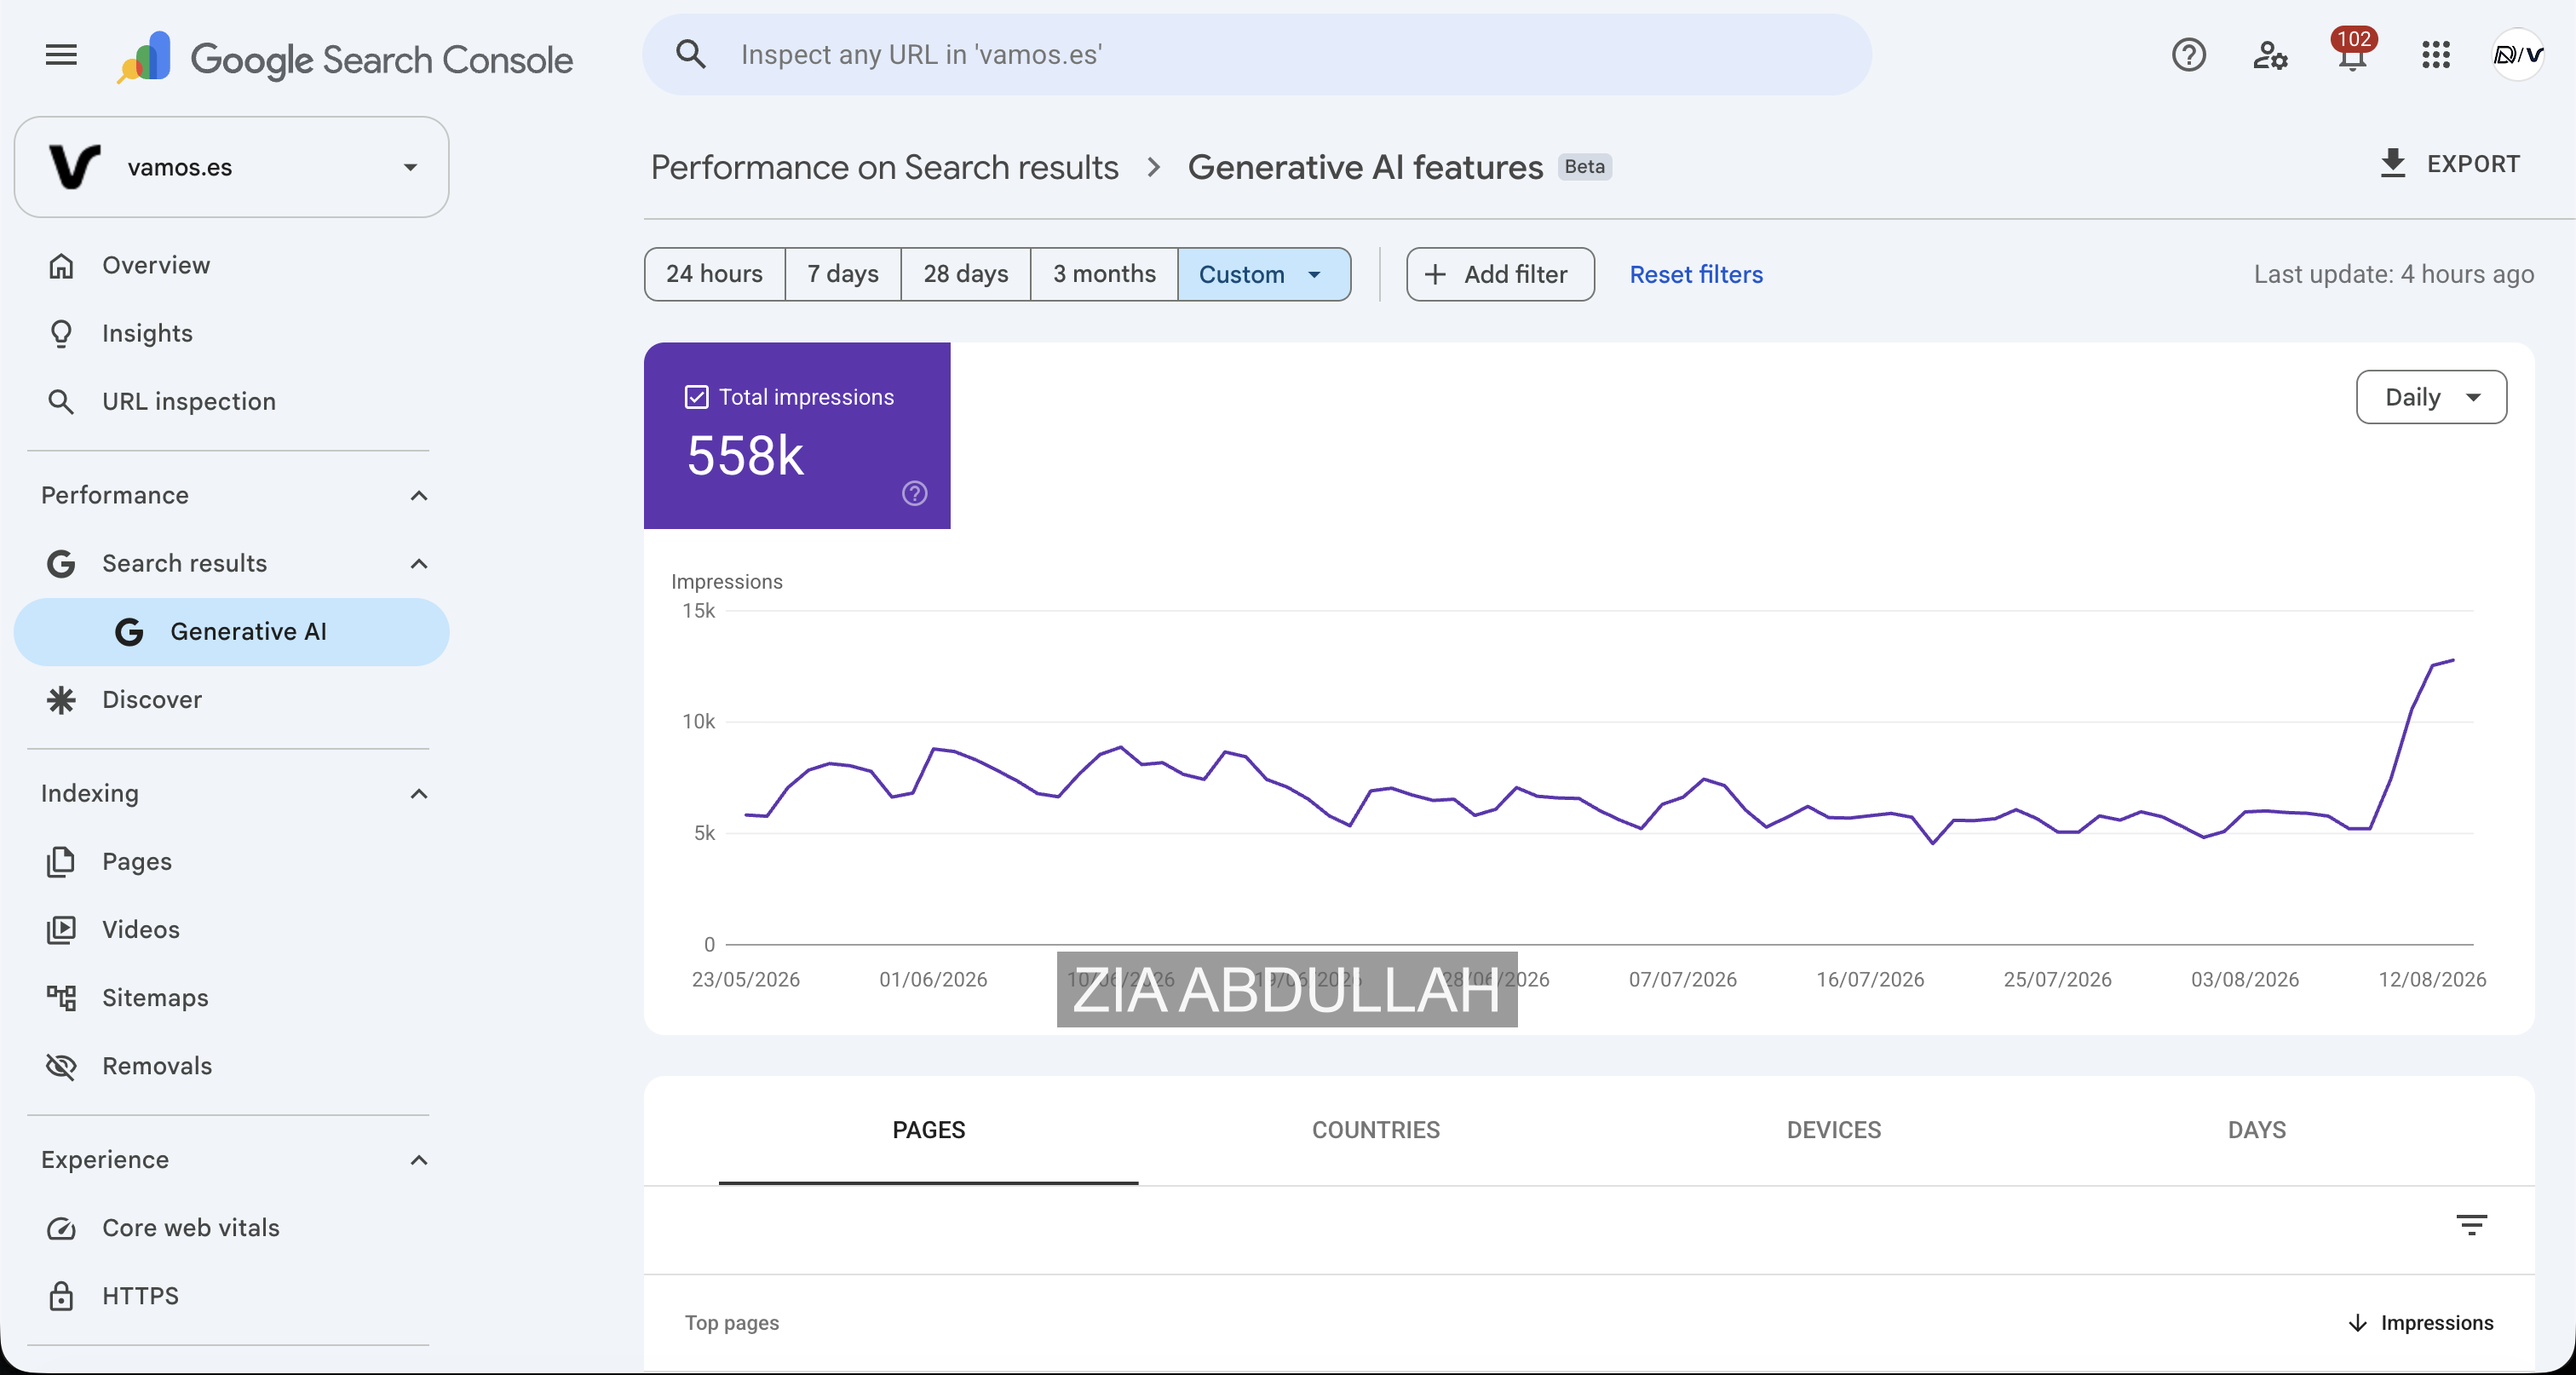Collapse the Indexing section
Screen dimensions: 2576x1375
click(x=419, y=793)
